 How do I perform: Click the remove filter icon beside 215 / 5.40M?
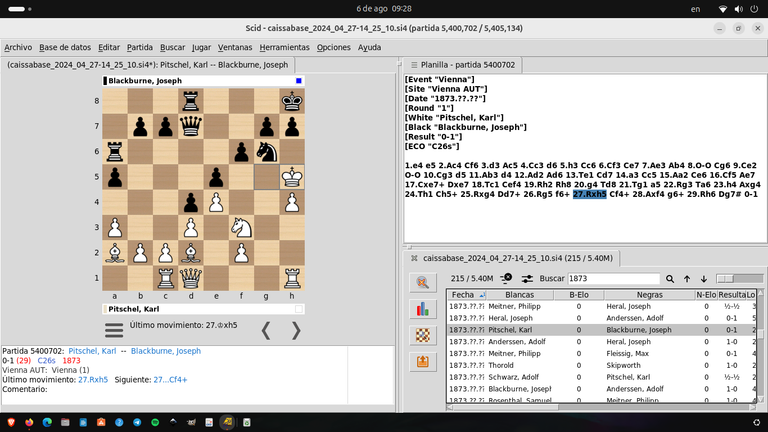coord(506,278)
